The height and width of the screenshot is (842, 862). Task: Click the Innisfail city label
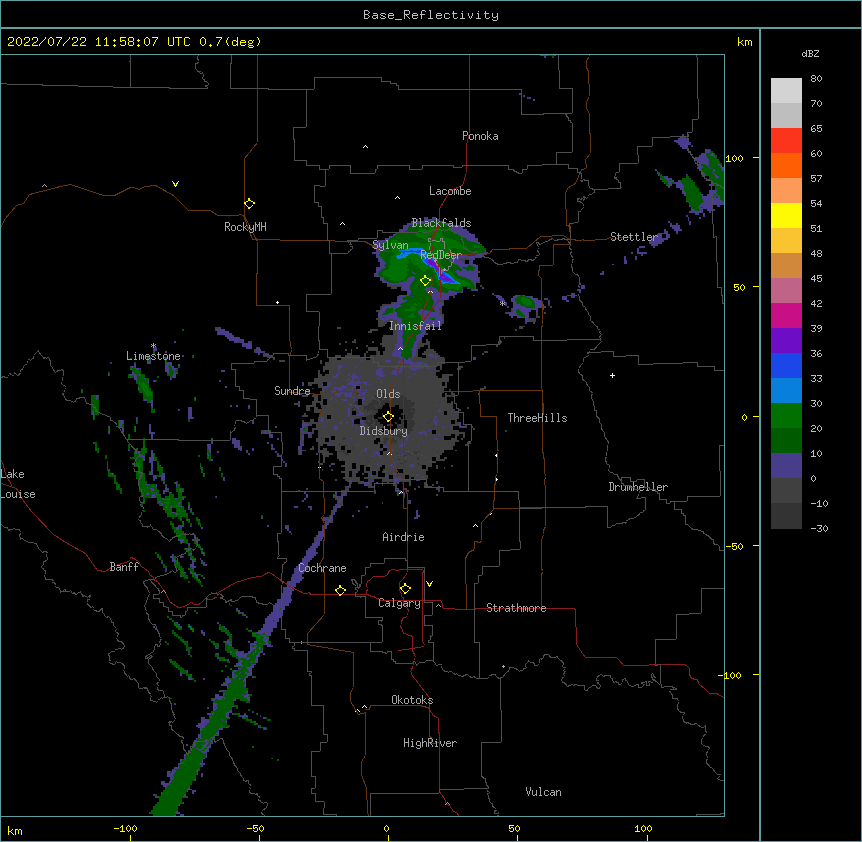(415, 326)
